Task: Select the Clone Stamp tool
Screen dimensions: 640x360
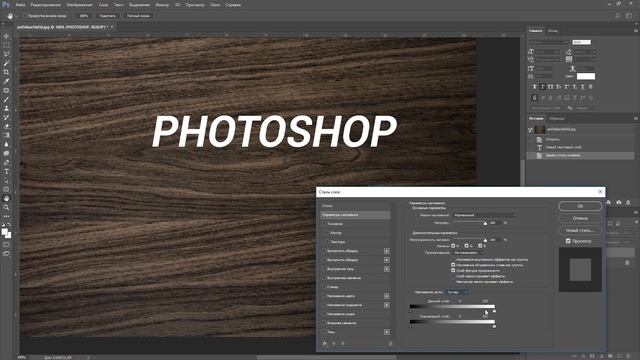Action: click(x=6, y=108)
